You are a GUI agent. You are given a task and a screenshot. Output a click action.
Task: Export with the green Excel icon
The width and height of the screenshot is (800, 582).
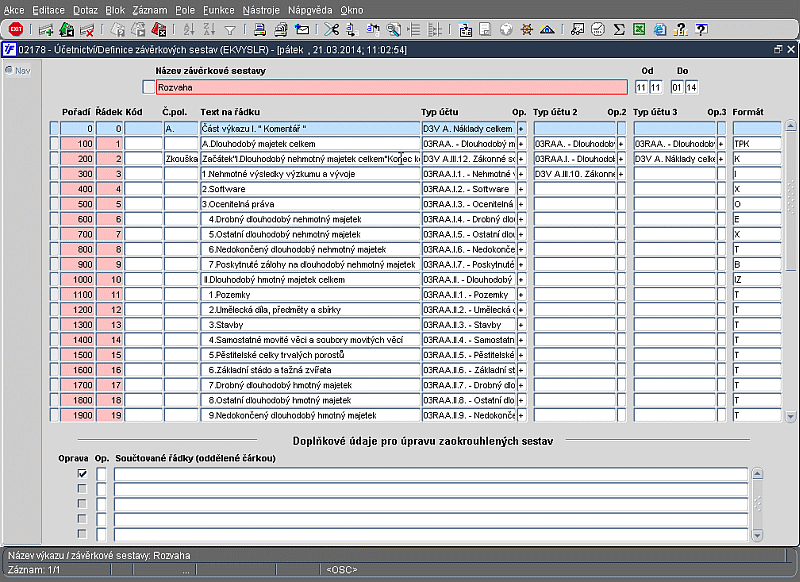coord(639,30)
